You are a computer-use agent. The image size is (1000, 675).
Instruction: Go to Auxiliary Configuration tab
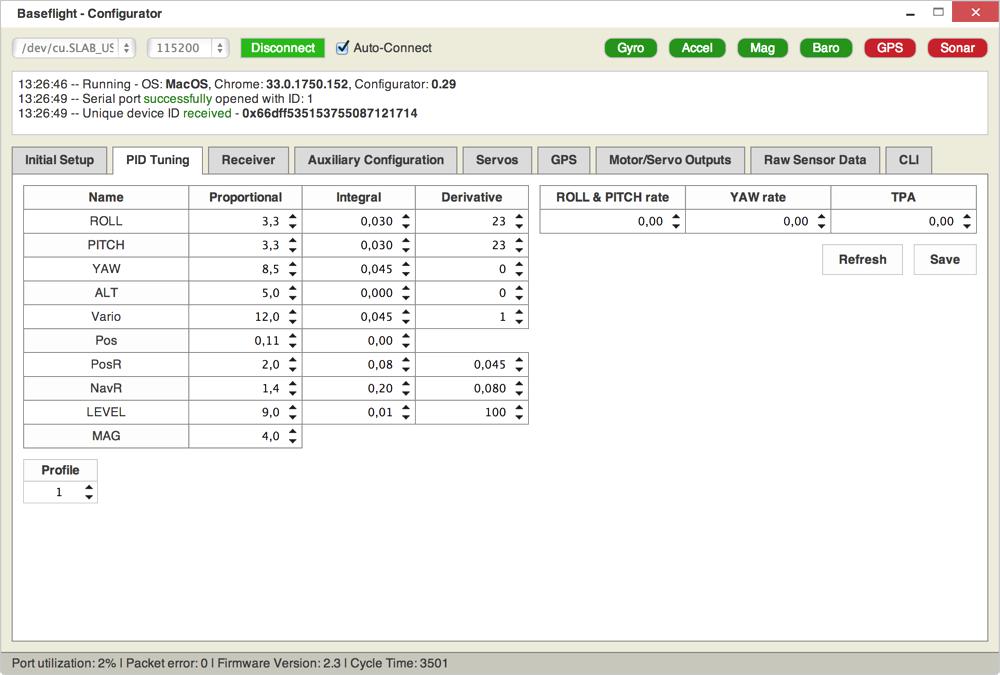point(376,160)
